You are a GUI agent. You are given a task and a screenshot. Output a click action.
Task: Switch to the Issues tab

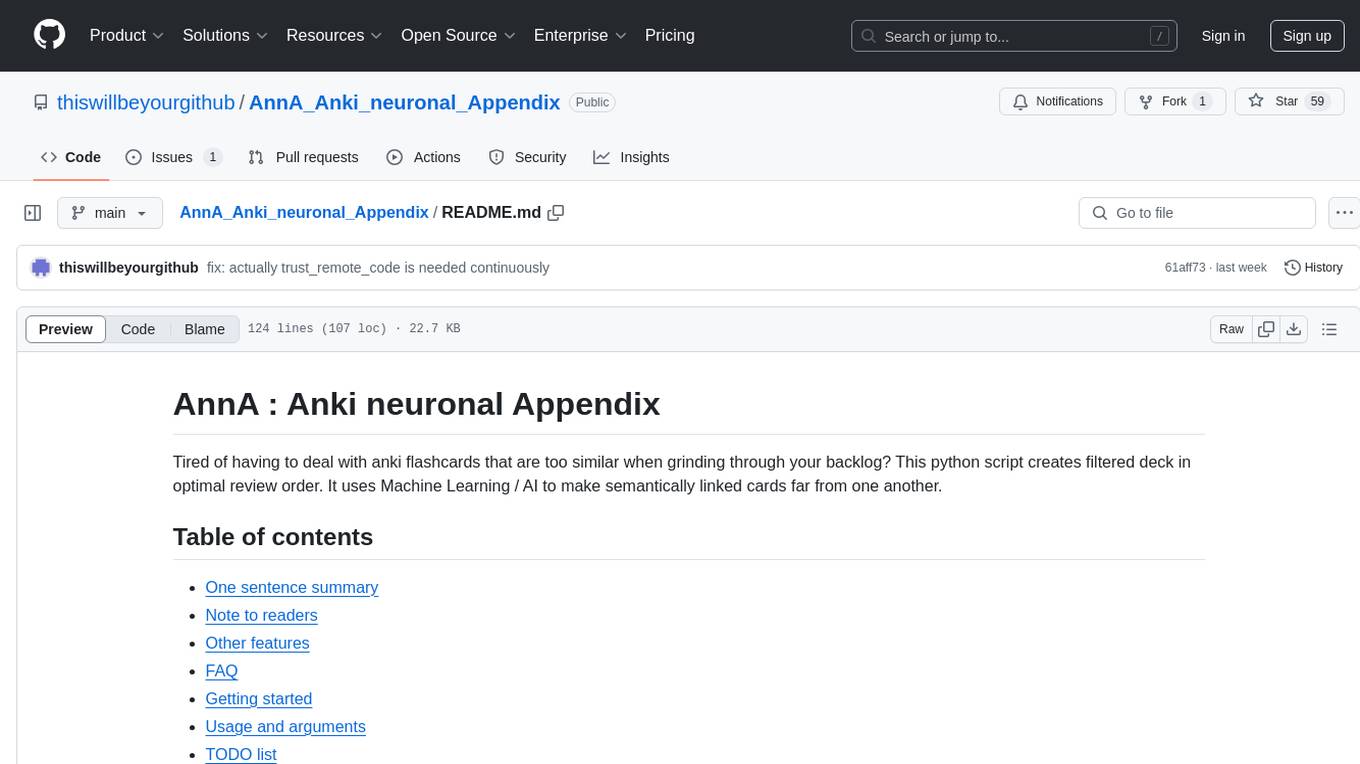click(173, 157)
